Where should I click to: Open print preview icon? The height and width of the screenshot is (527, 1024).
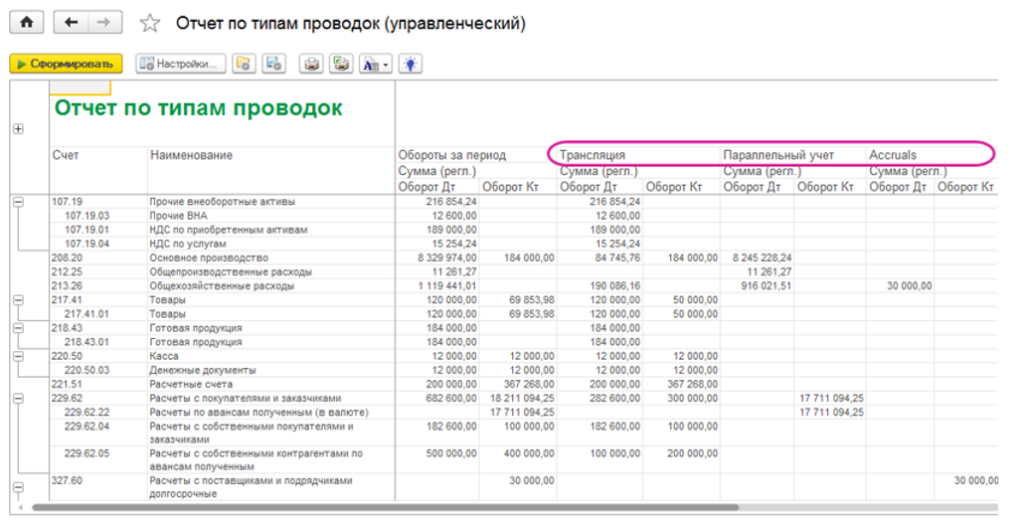[x=341, y=64]
